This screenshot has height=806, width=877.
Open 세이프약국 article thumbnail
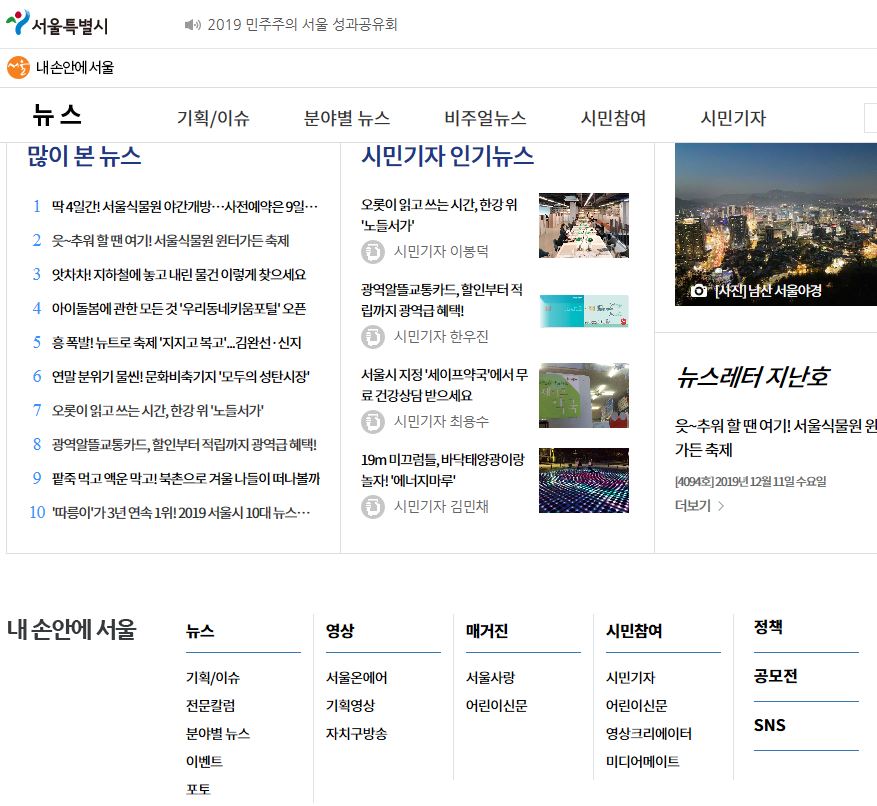click(x=583, y=395)
